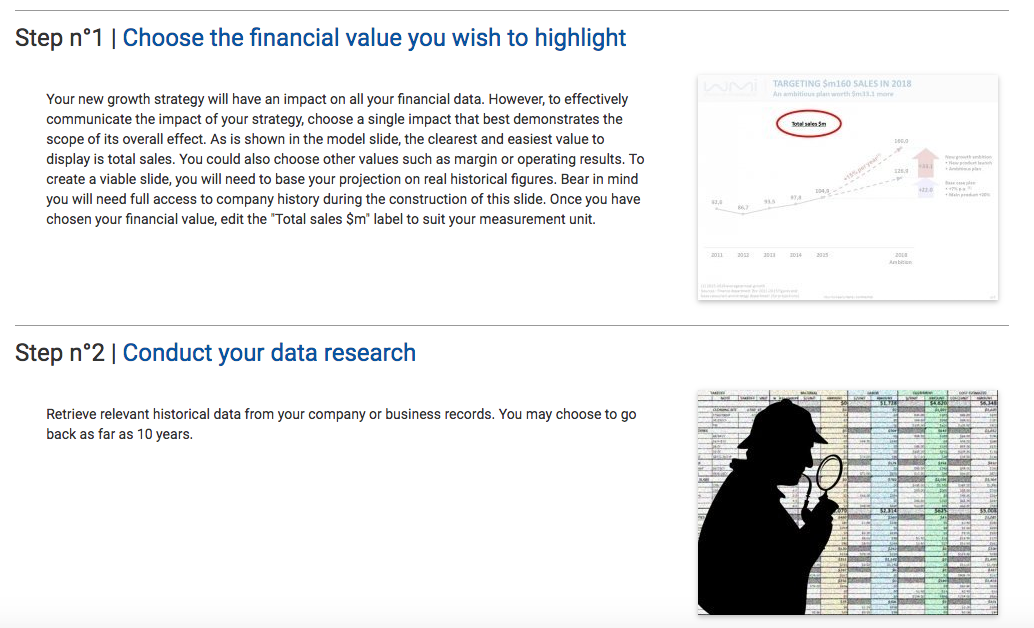This screenshot has height=628, width=1034.
Task: Open the "Conduct your data research" heading link
Action: coord(269,353)
